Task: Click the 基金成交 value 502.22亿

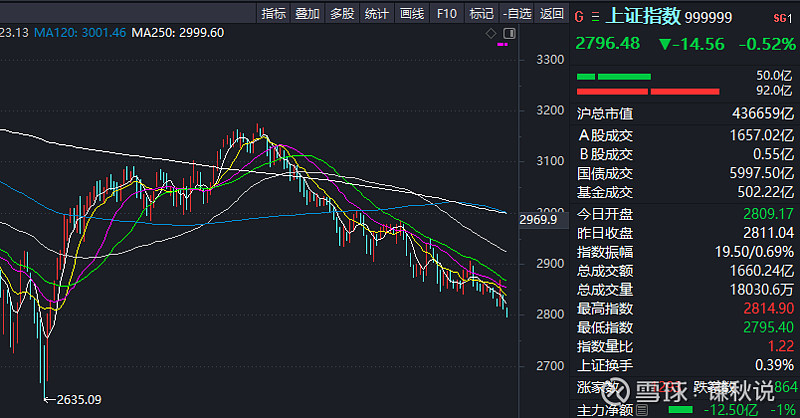Action: (x=765, y=192)
